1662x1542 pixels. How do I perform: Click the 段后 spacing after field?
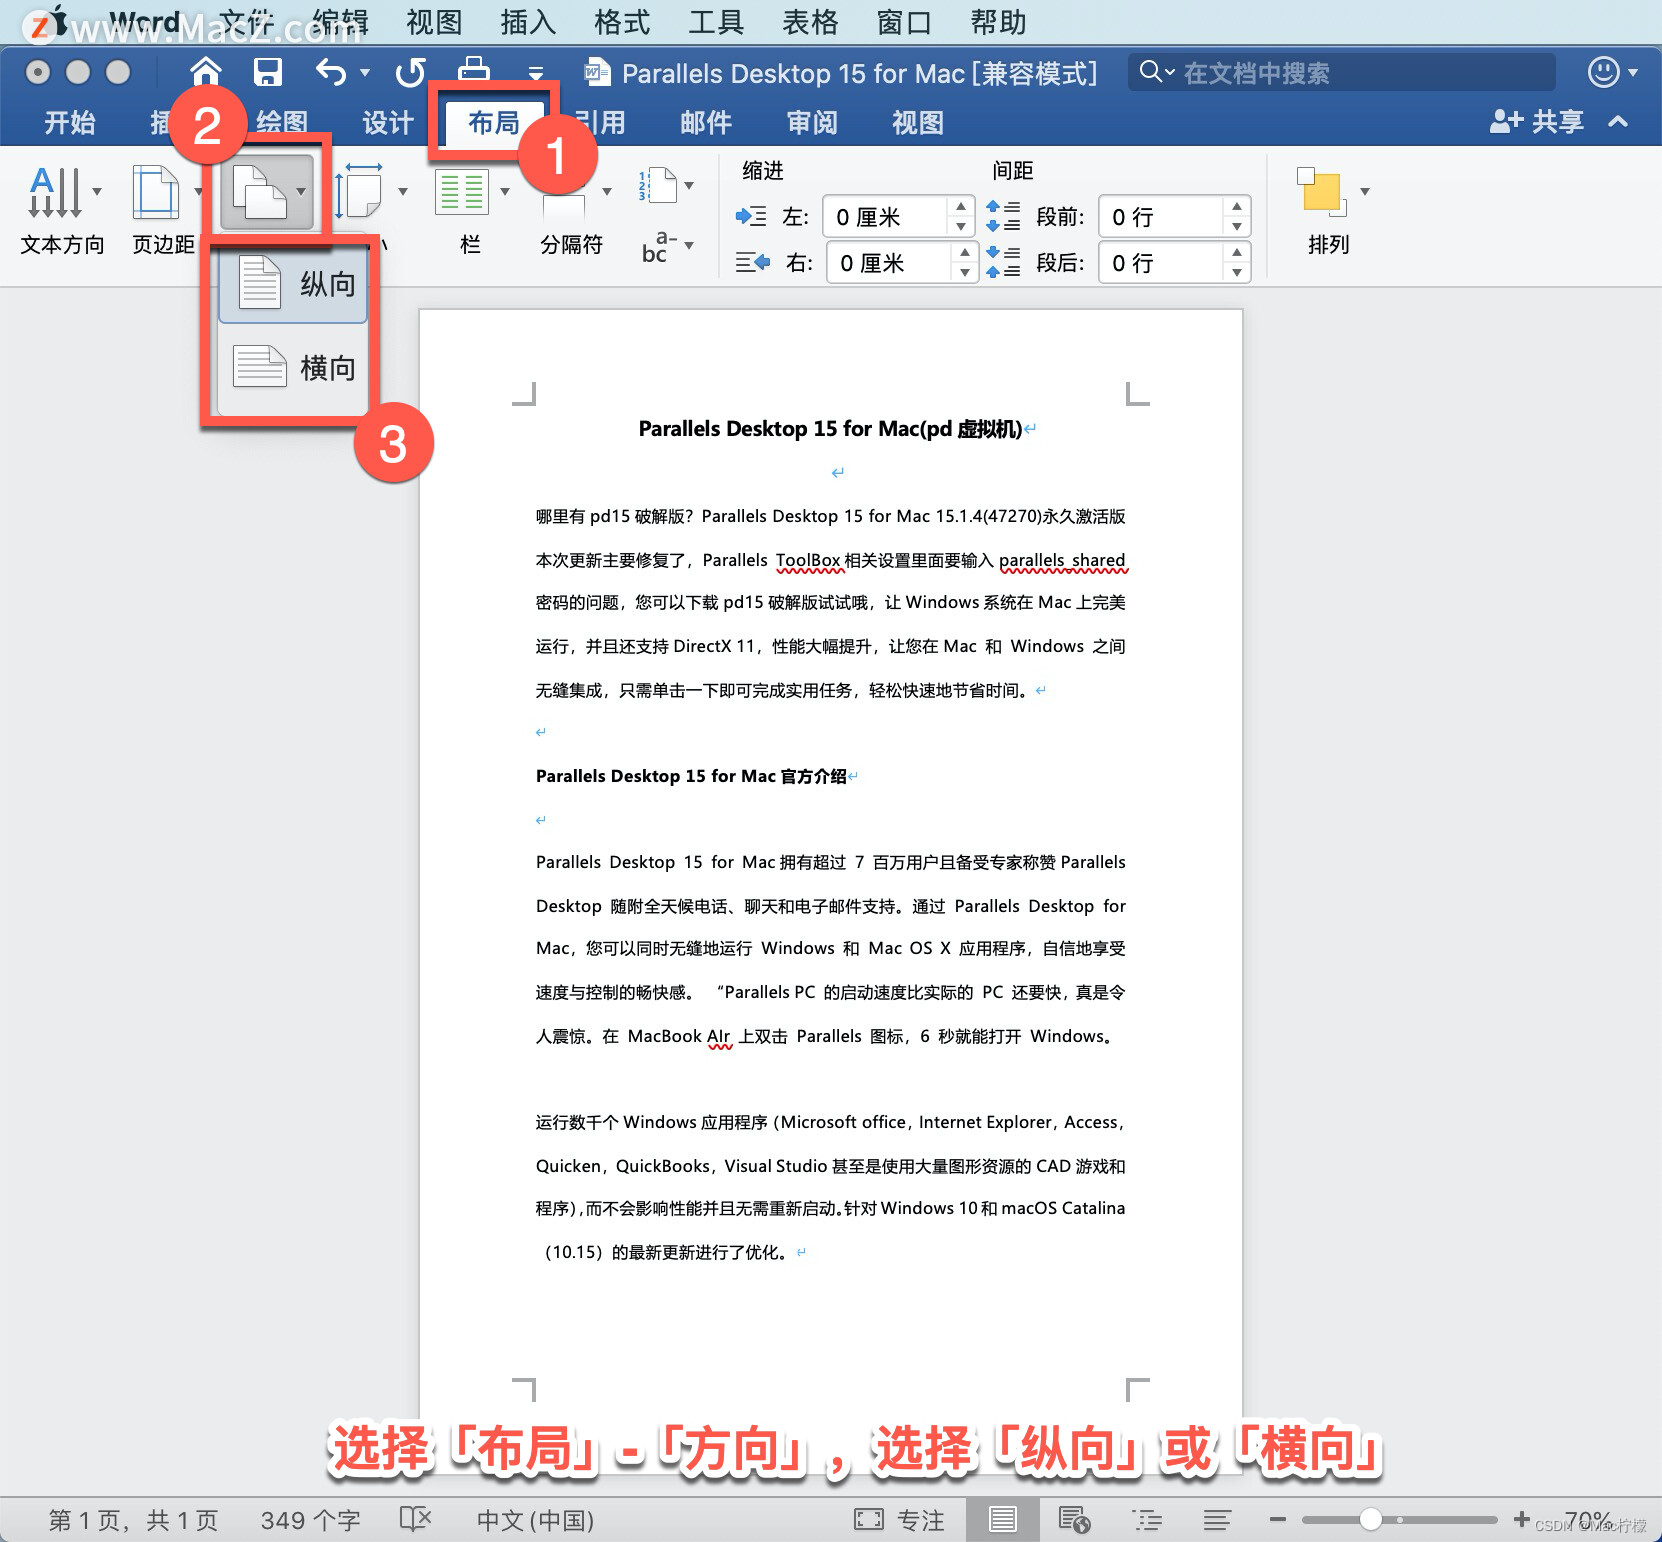[1160, 263]
